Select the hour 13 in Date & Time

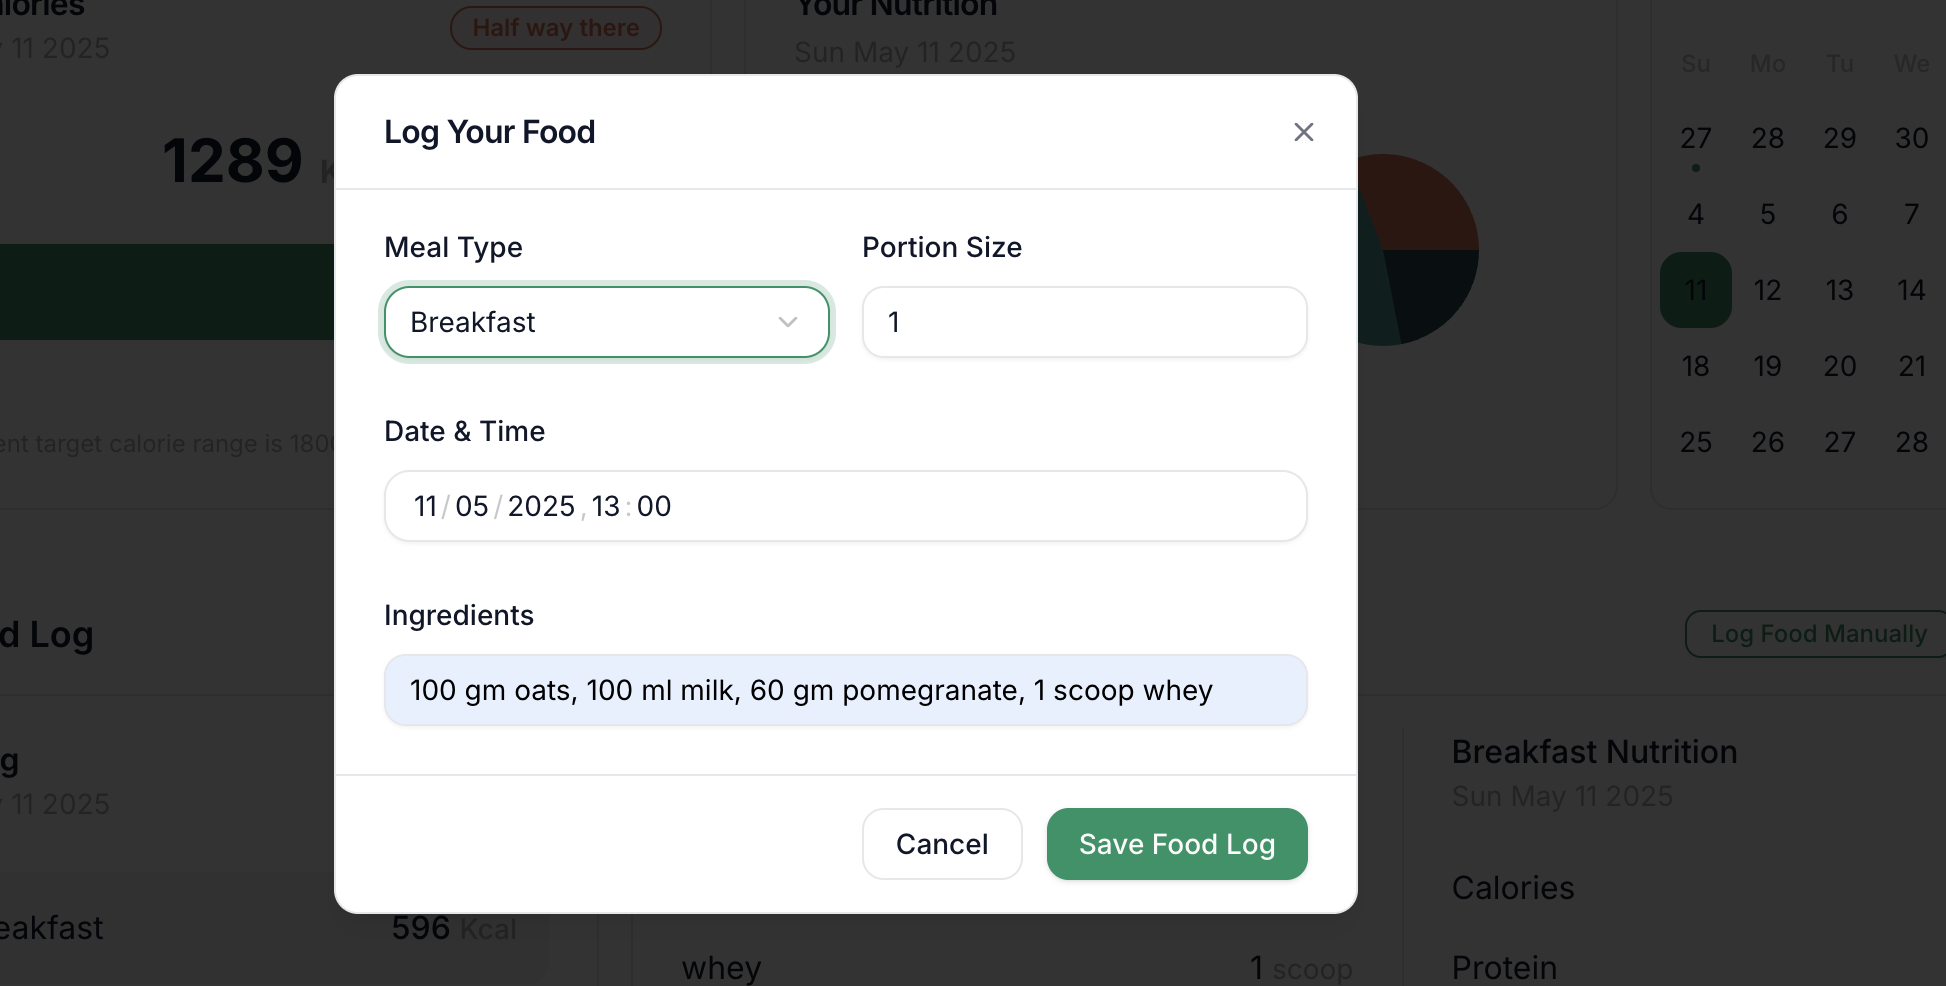pos(606,506)
